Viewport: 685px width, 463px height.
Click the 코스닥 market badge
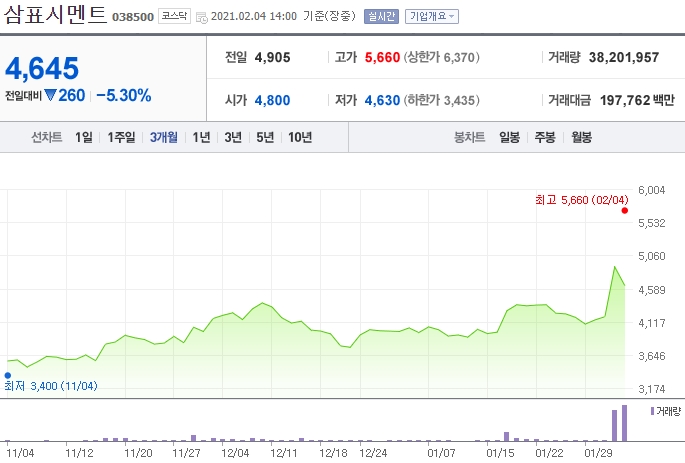174,16
